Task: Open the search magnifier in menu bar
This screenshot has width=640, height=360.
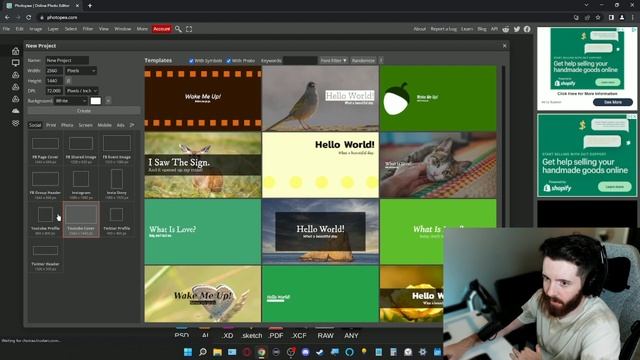Action: pyautogui.click(x=178, y=29)
